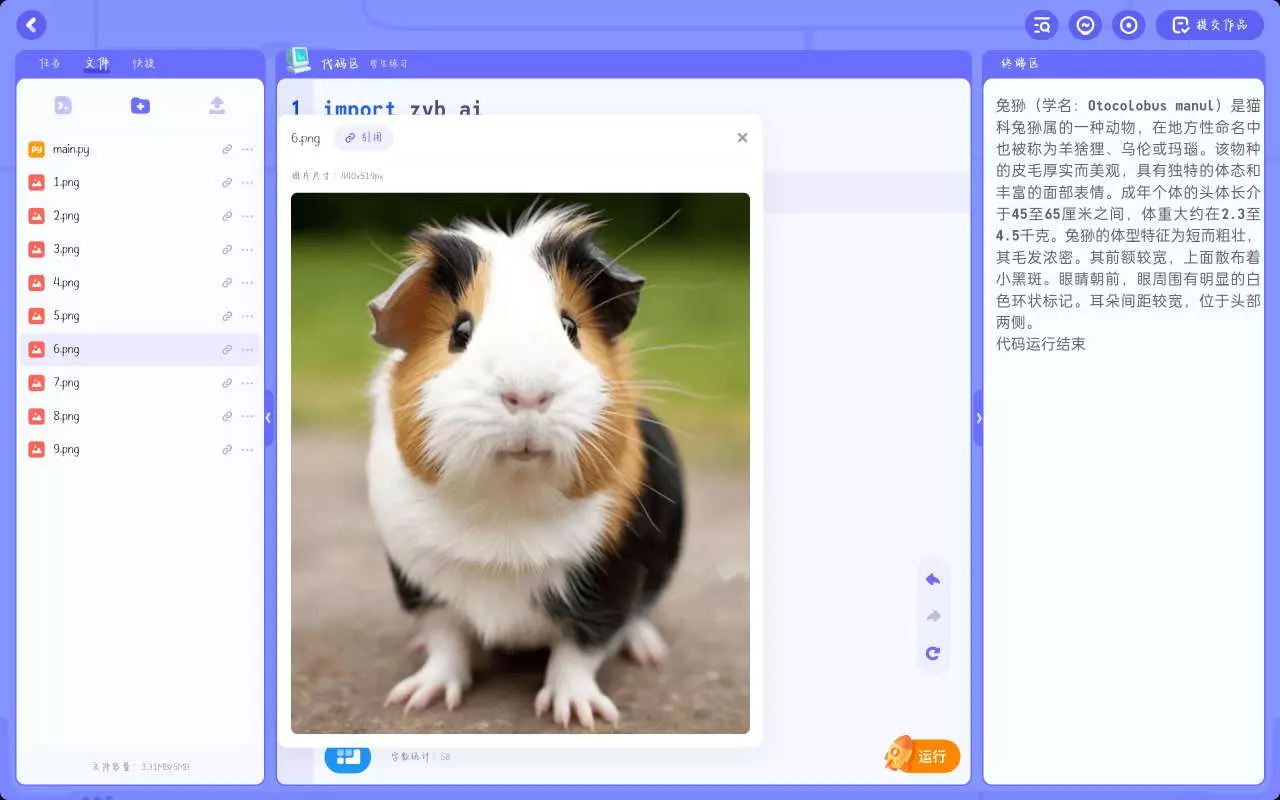The width and height of the screenshot is (1280, 800).
Task: Go back with the round arrow button
Action: click(x=32, y=25)
